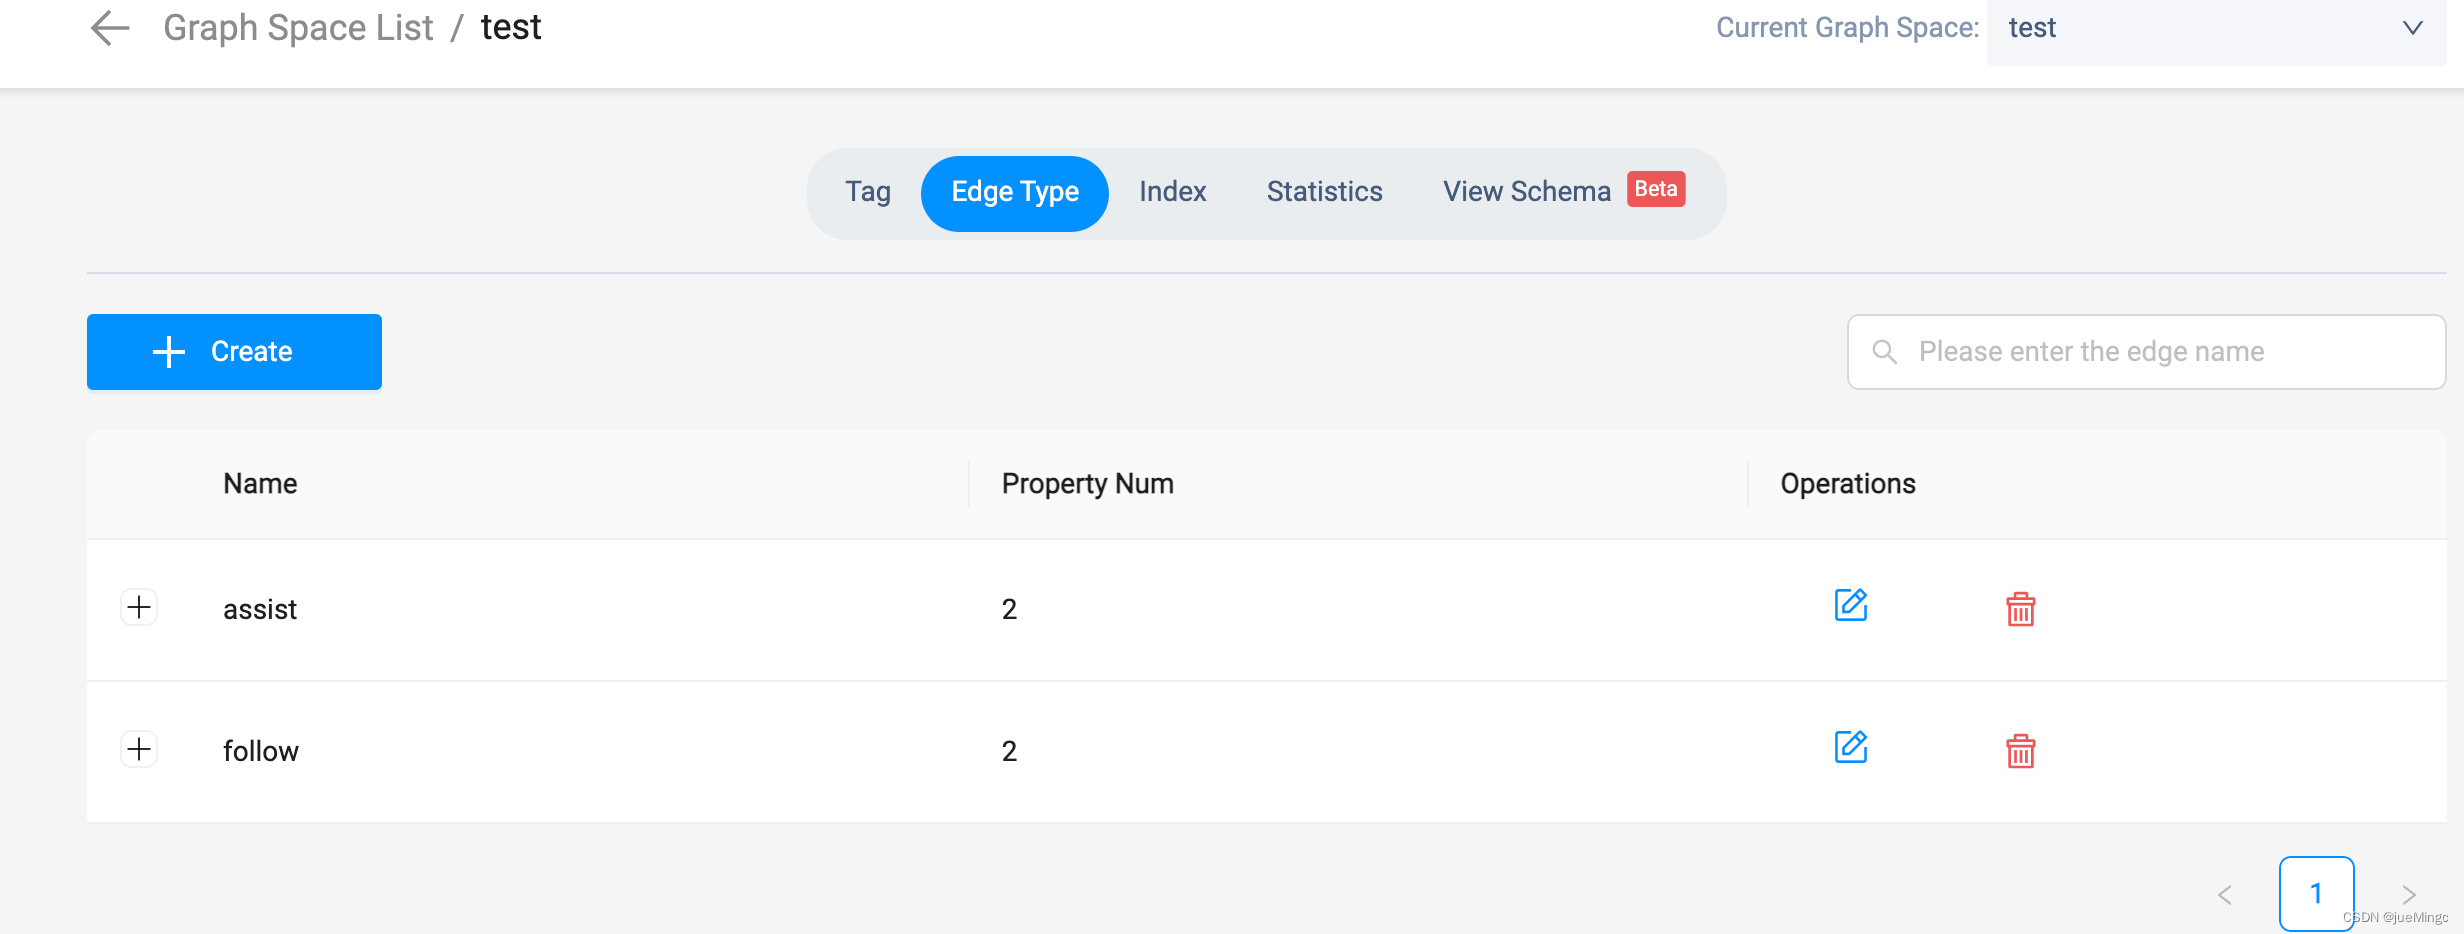Switch to the Tag tab

point(867,192)
